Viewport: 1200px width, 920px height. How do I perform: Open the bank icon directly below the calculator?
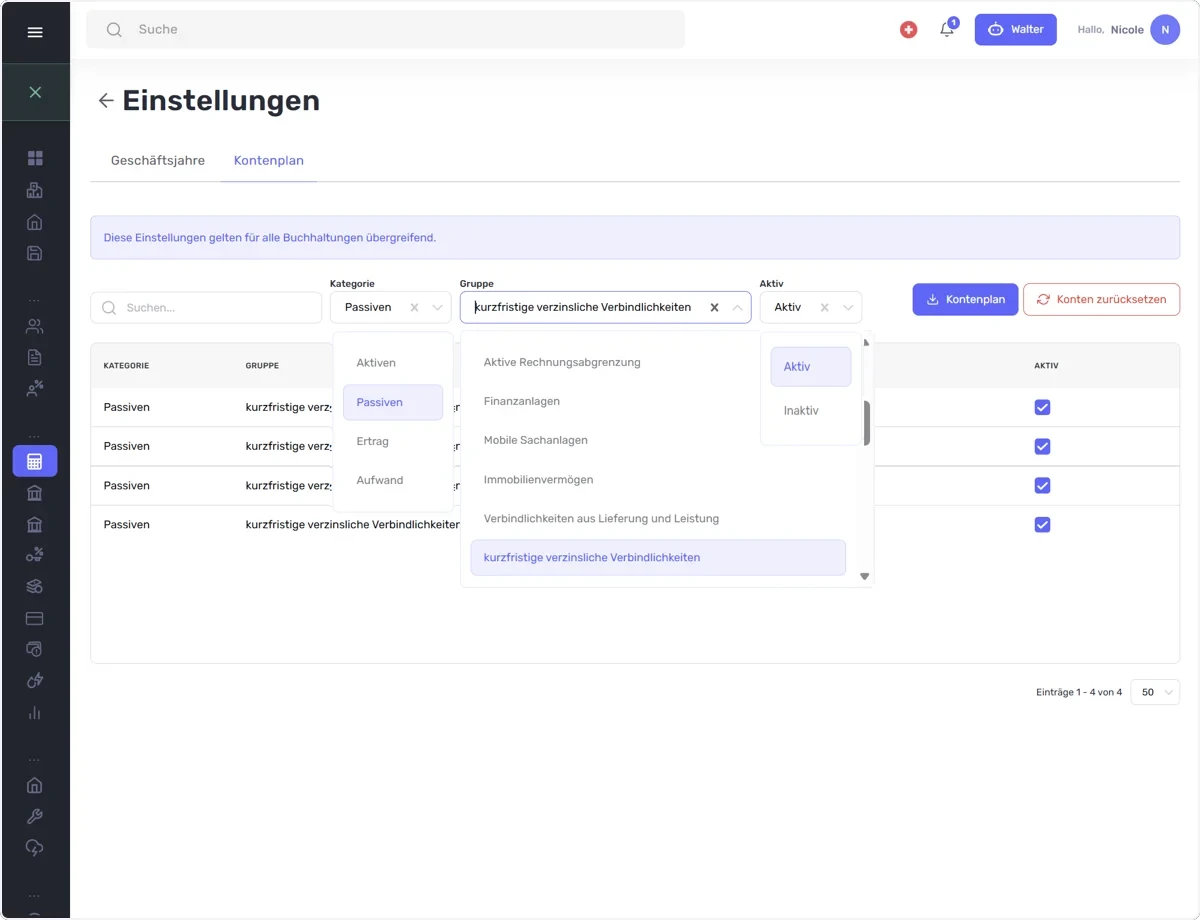point(35,493)
